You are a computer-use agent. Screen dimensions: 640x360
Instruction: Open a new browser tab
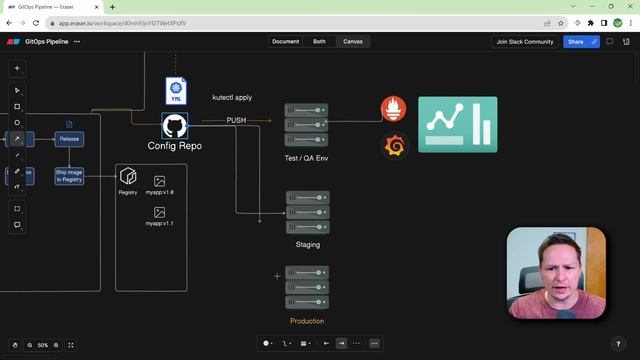(112, 7)
